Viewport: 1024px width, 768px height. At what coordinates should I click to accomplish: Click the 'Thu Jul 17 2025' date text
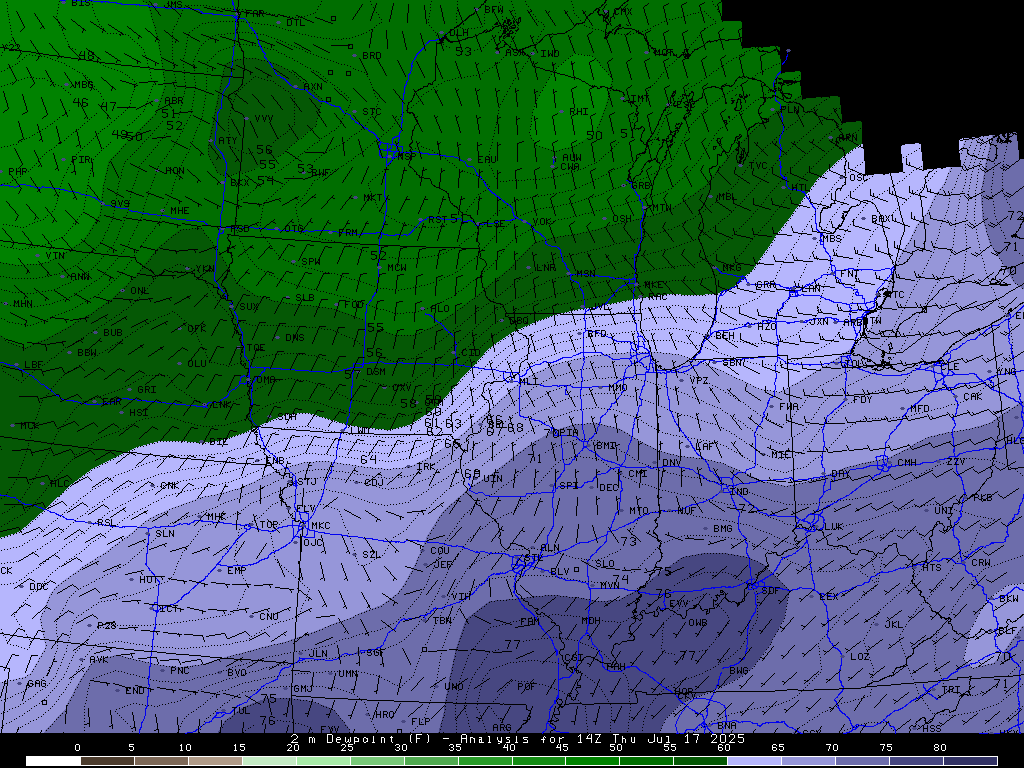pos(678,739)
